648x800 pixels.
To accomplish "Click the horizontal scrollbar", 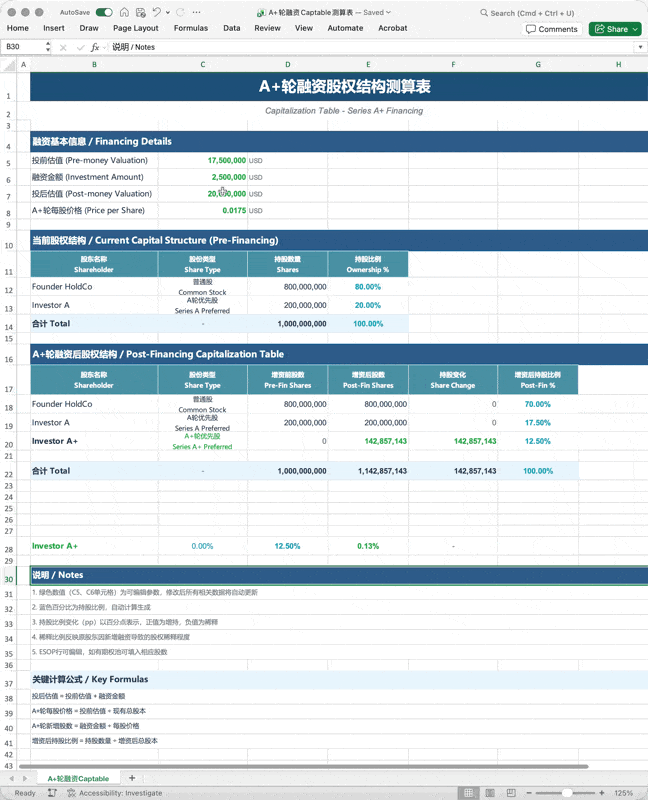I will (x=304, y=766).
